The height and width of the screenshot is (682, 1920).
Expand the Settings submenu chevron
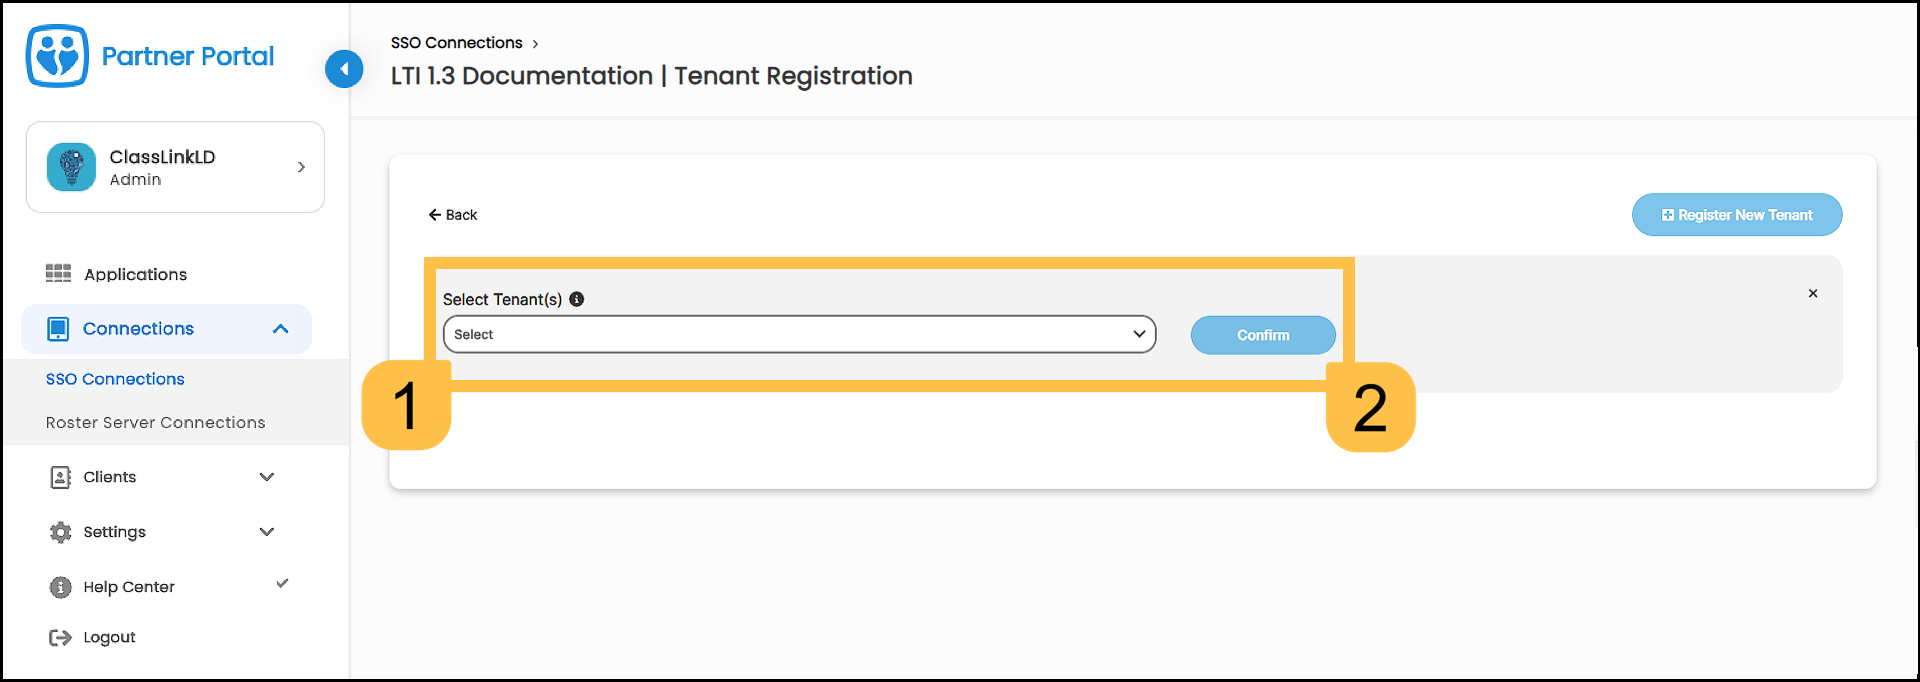pos(267,532)
